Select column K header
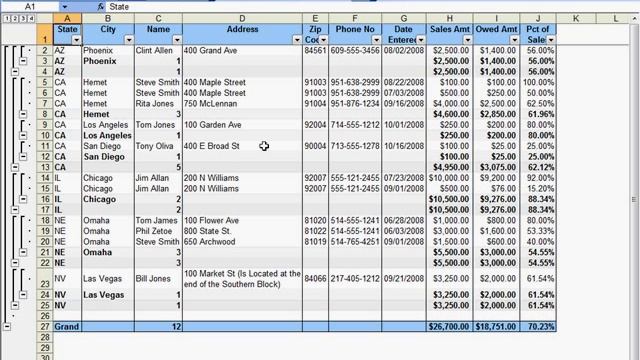The width and height of the screenshot is (640, 360). click(x=576, y=18)
